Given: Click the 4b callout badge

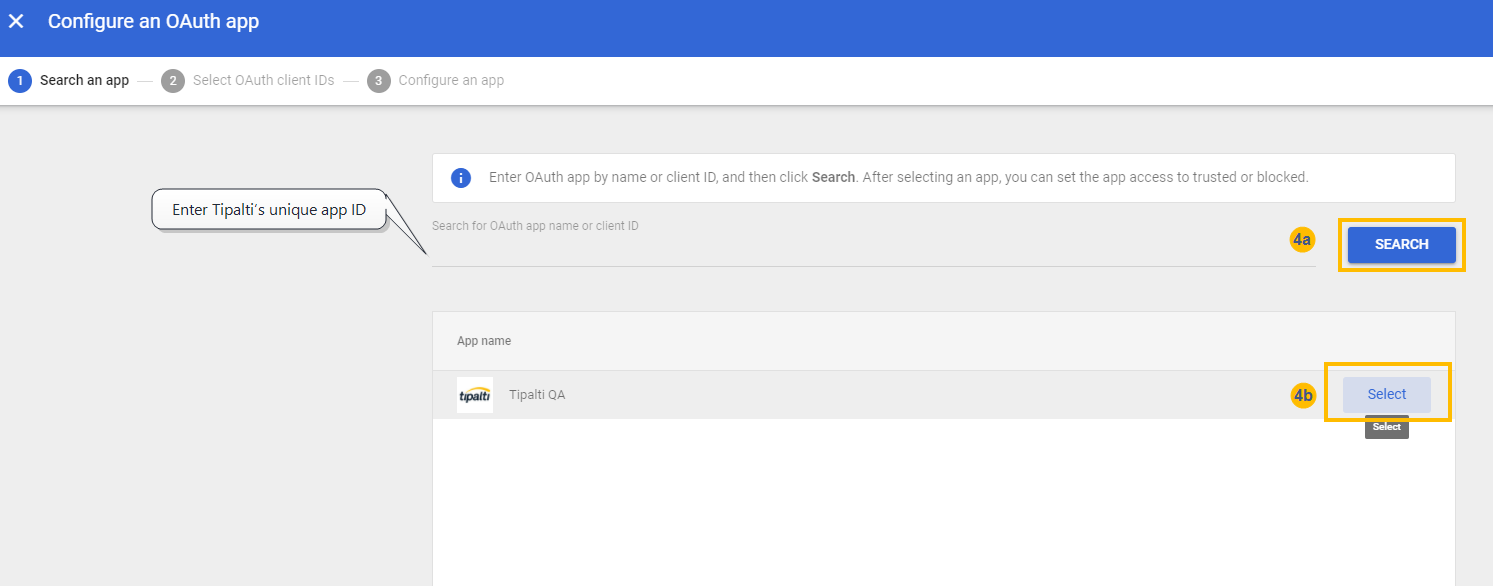Looking at the screenshot, I should (x=1305, y=396).
